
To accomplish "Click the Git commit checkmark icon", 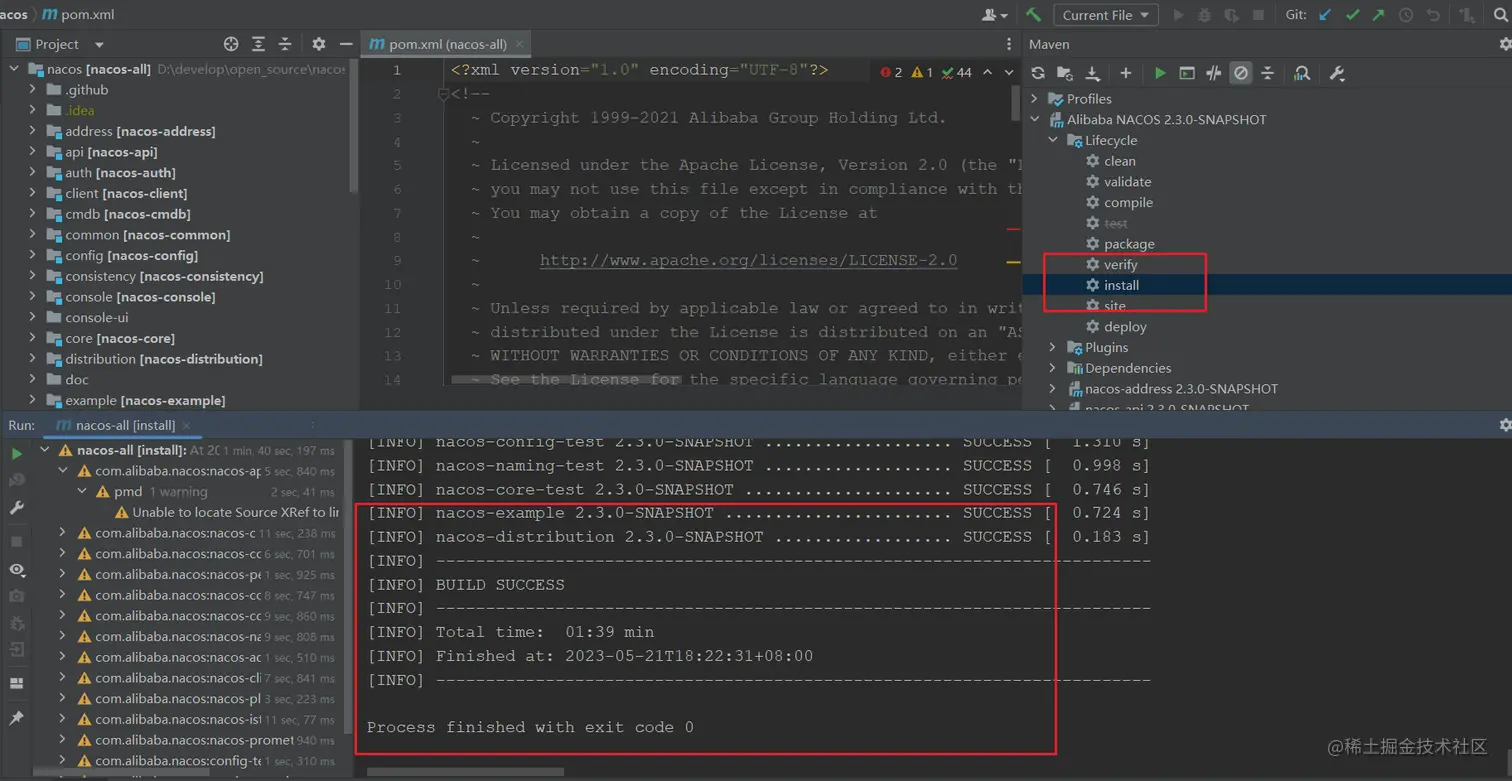I will (1353, 15).
